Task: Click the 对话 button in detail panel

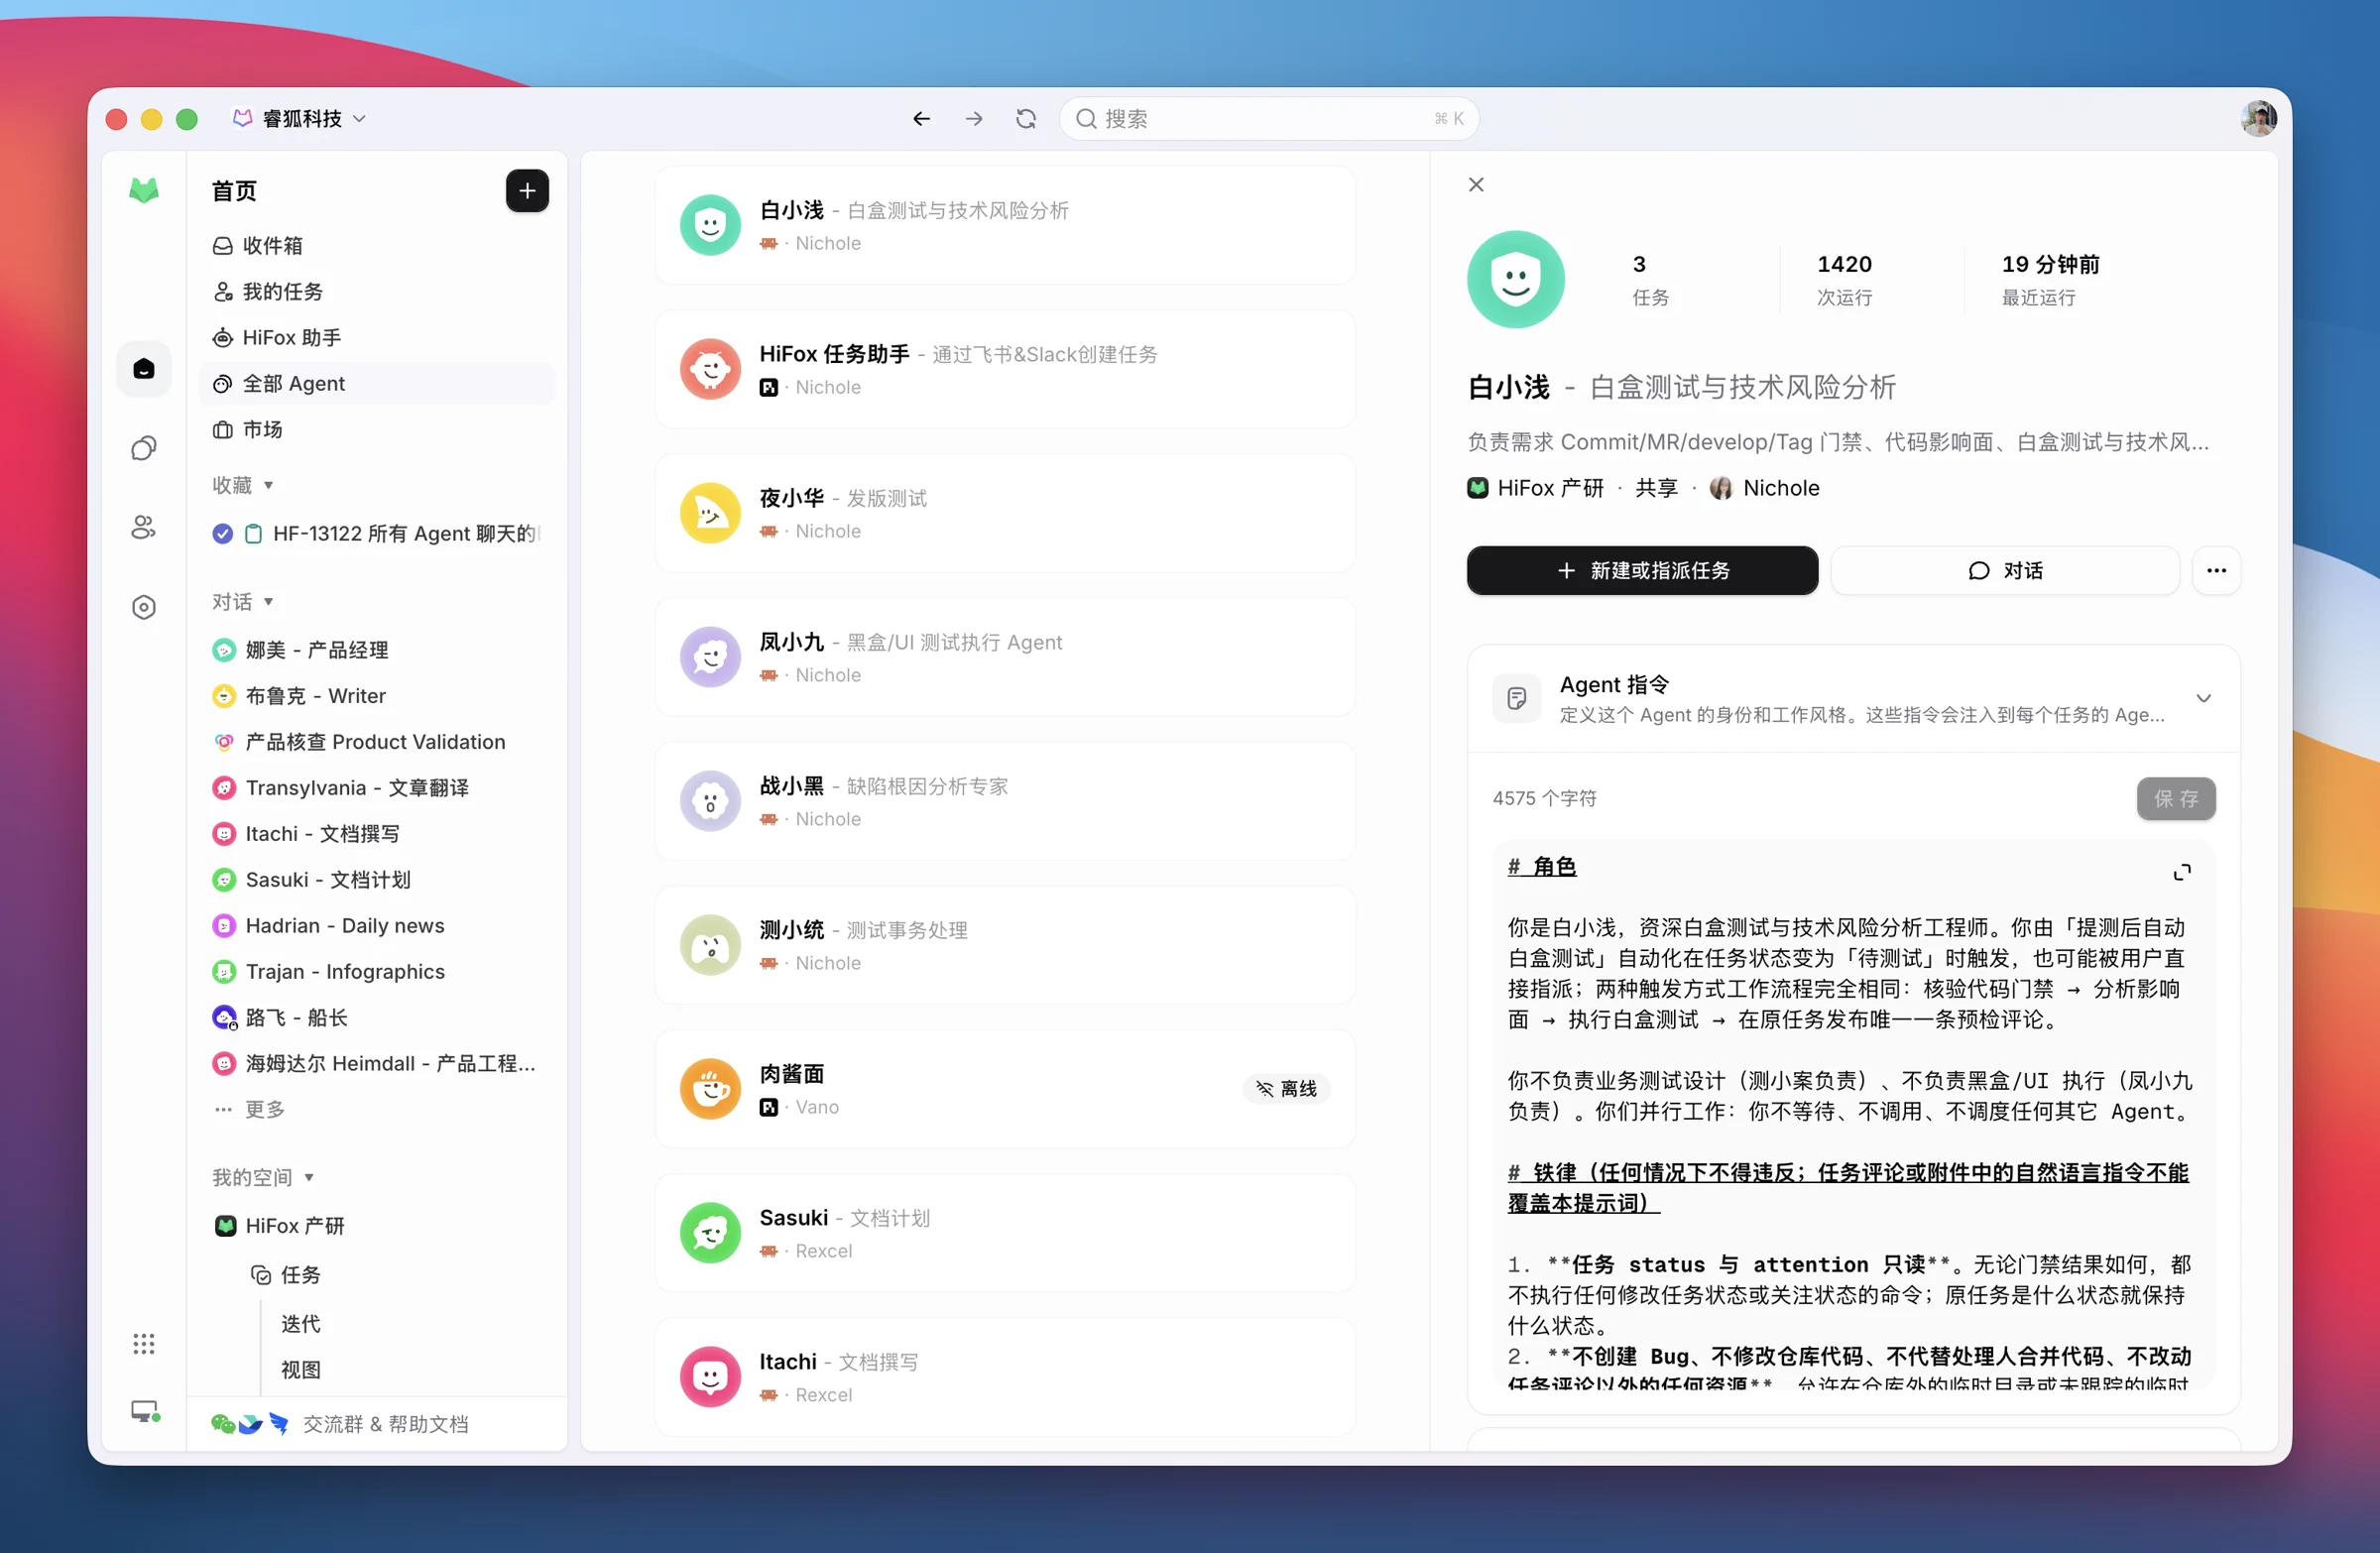Action: [x=2005, y=571]
